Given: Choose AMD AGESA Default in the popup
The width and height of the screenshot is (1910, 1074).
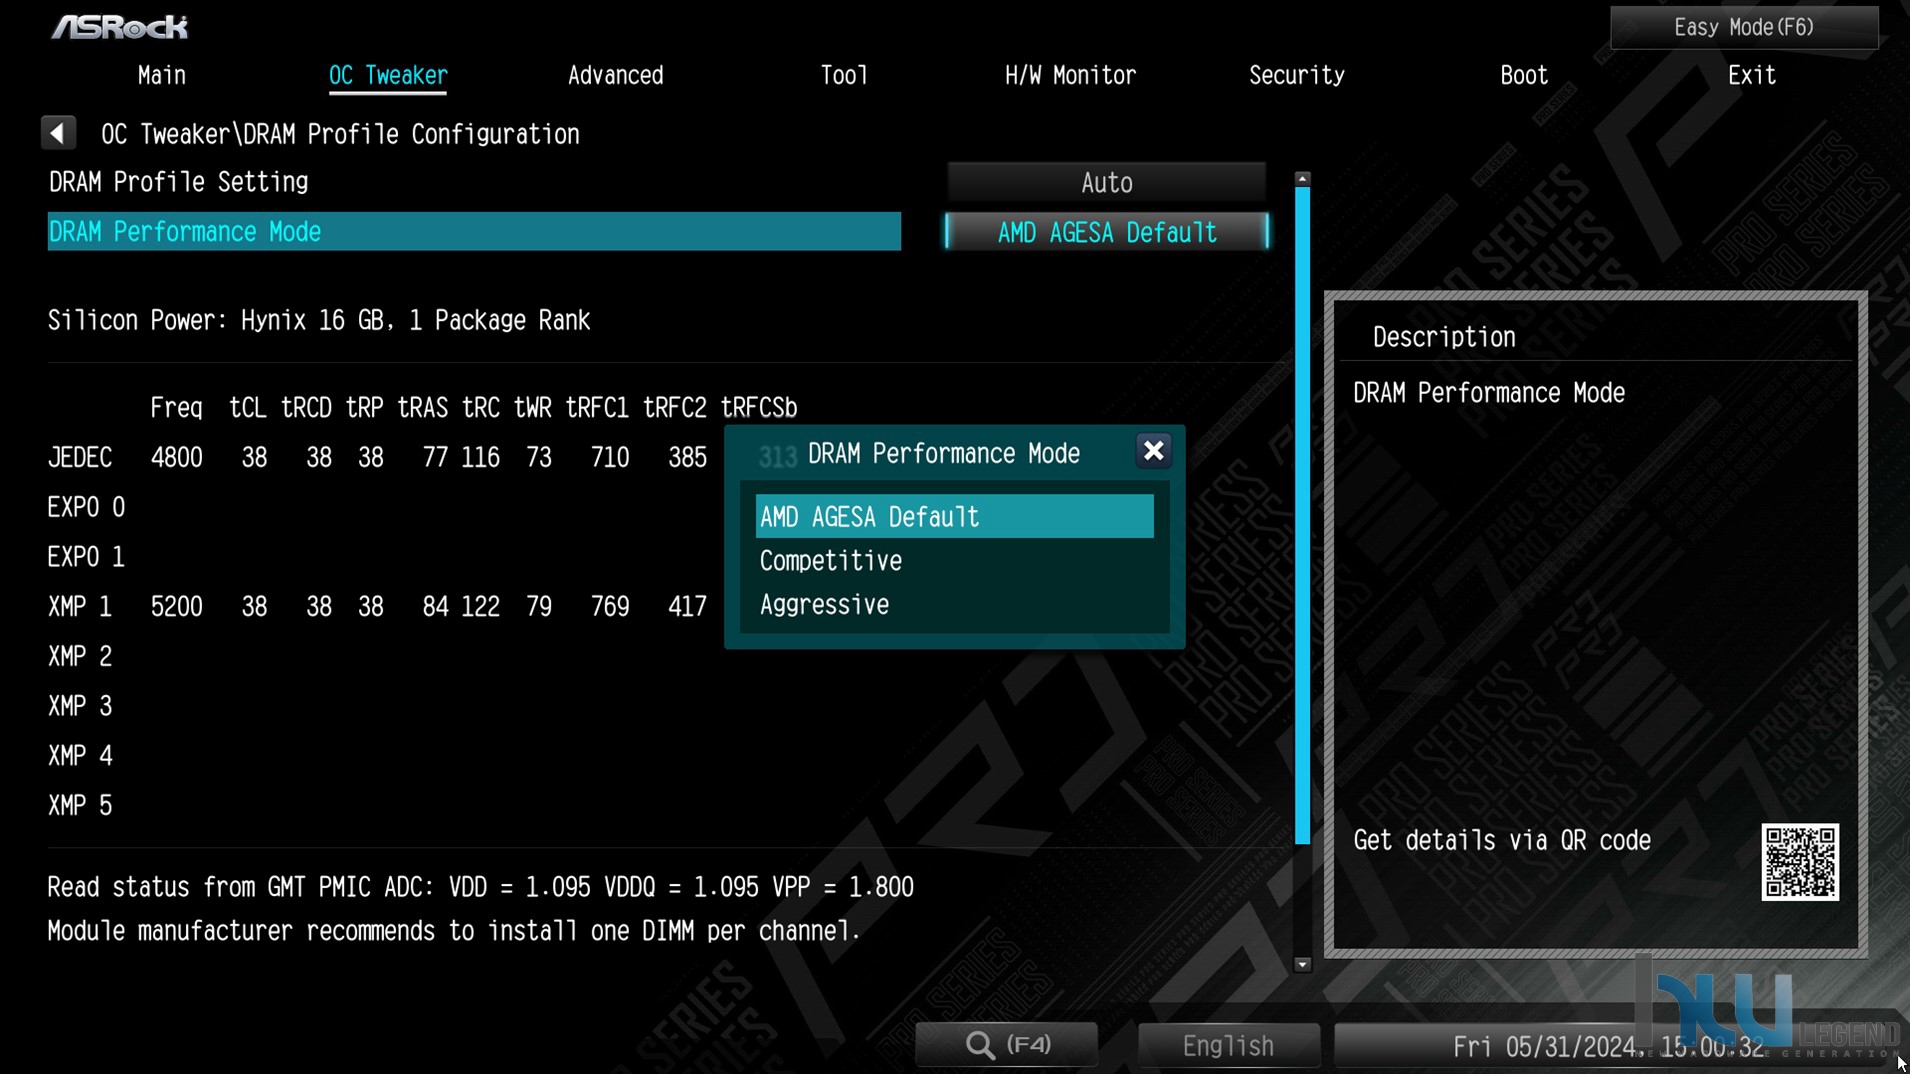Looking at the screenshot, I should (x=954, y=517).
